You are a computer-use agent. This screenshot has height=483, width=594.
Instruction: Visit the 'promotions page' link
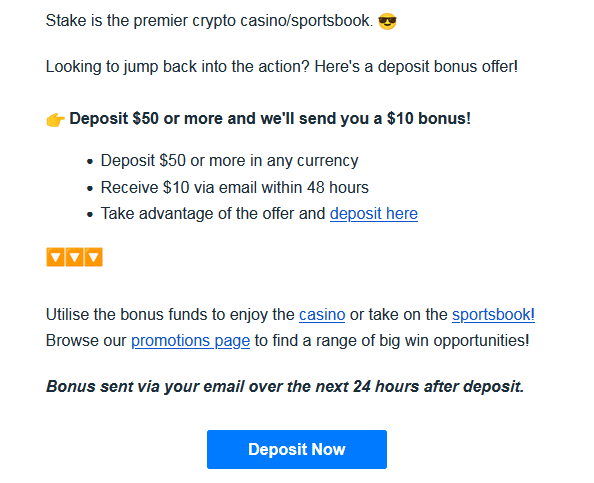[191, 341]
